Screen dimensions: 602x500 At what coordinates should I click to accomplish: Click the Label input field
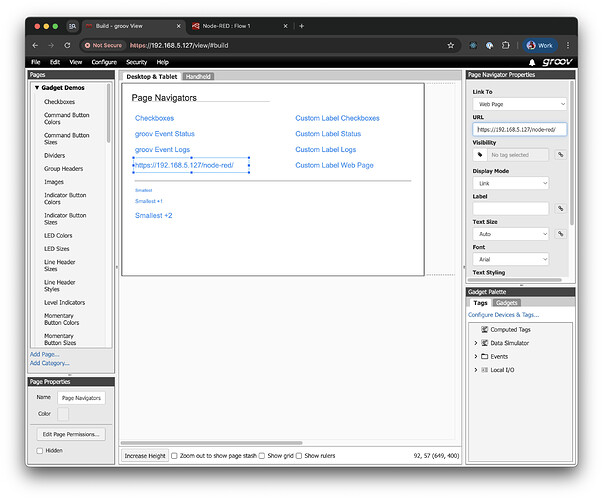tap(511, 209)
